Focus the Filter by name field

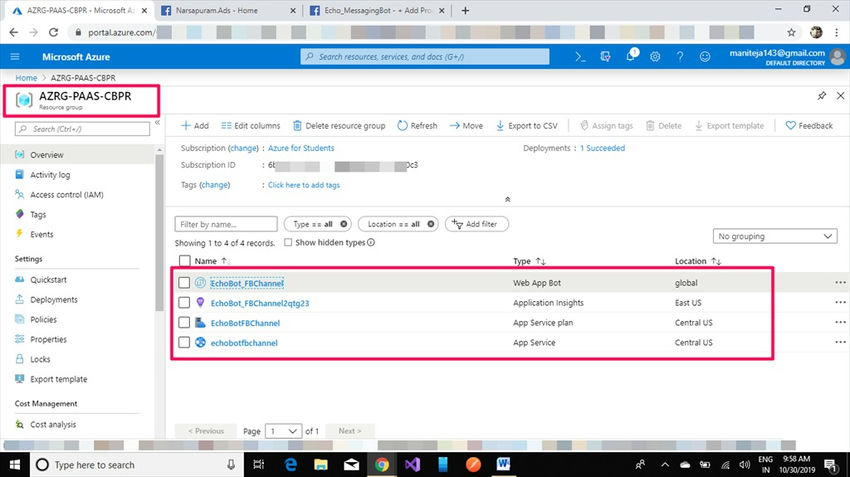click(x=226, y=224)
